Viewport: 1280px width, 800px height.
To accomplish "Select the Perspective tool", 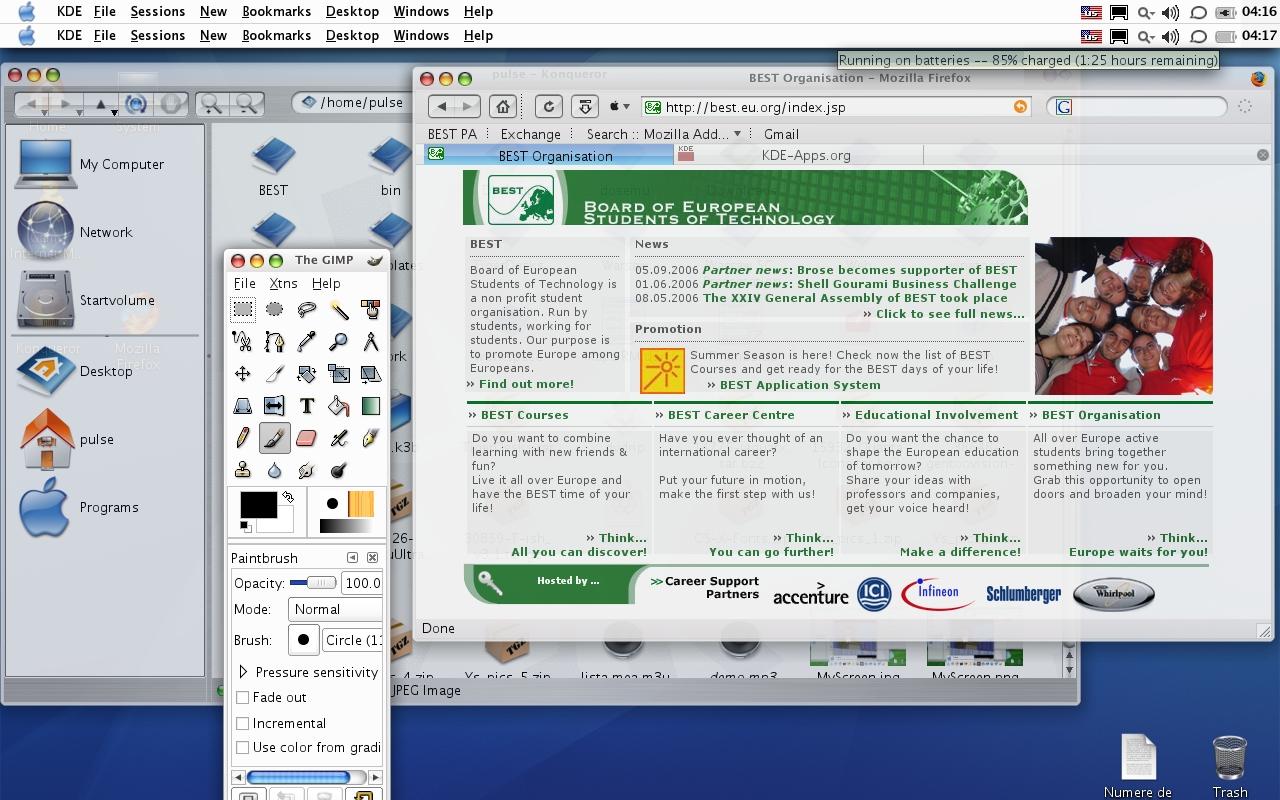I will pos(242,405).
